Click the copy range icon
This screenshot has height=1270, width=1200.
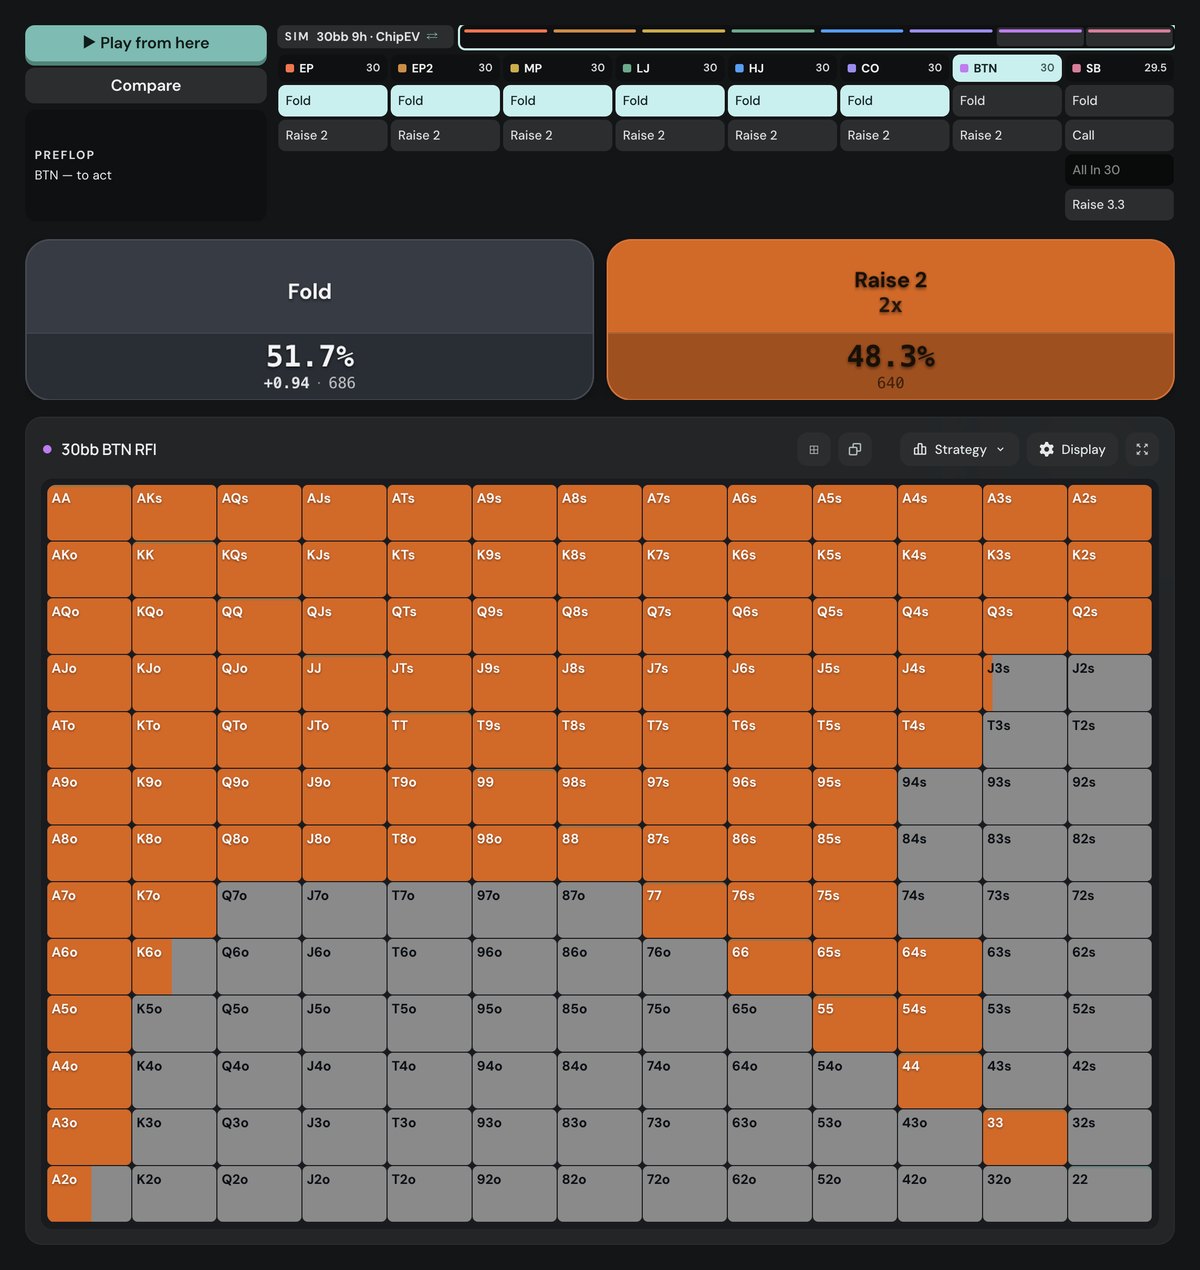click(855, 450)
